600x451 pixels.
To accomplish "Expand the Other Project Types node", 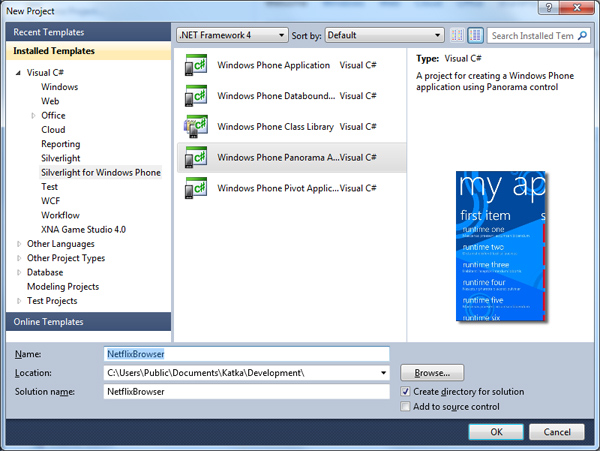I will click(19, 258).
